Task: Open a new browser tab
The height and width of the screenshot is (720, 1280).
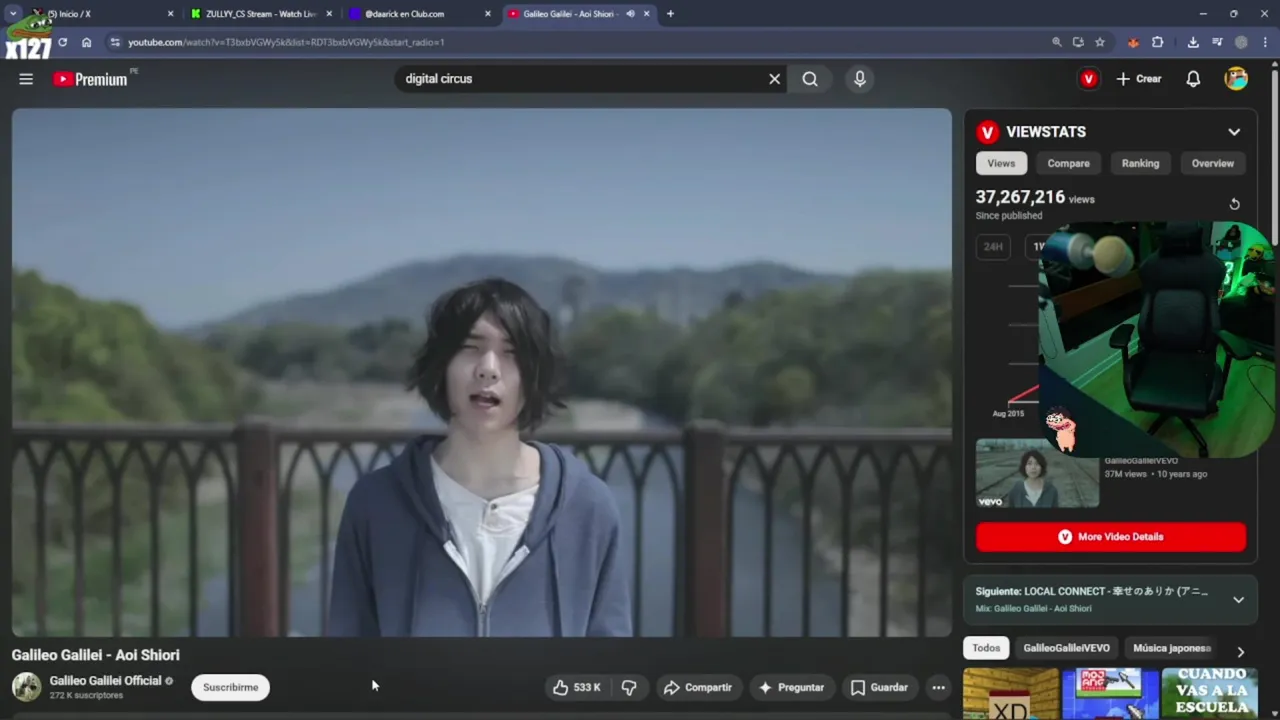Action: tap(670, 14)
